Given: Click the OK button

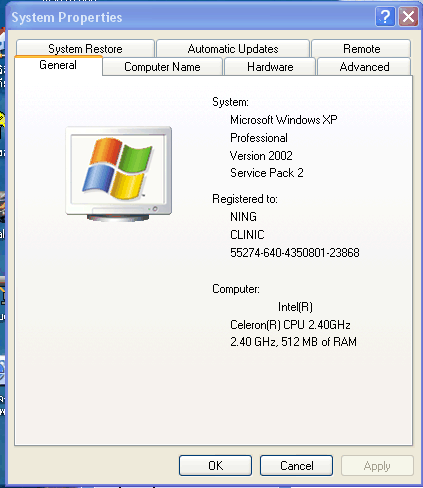Looking at the screenshot, I should tap(216, 465).
